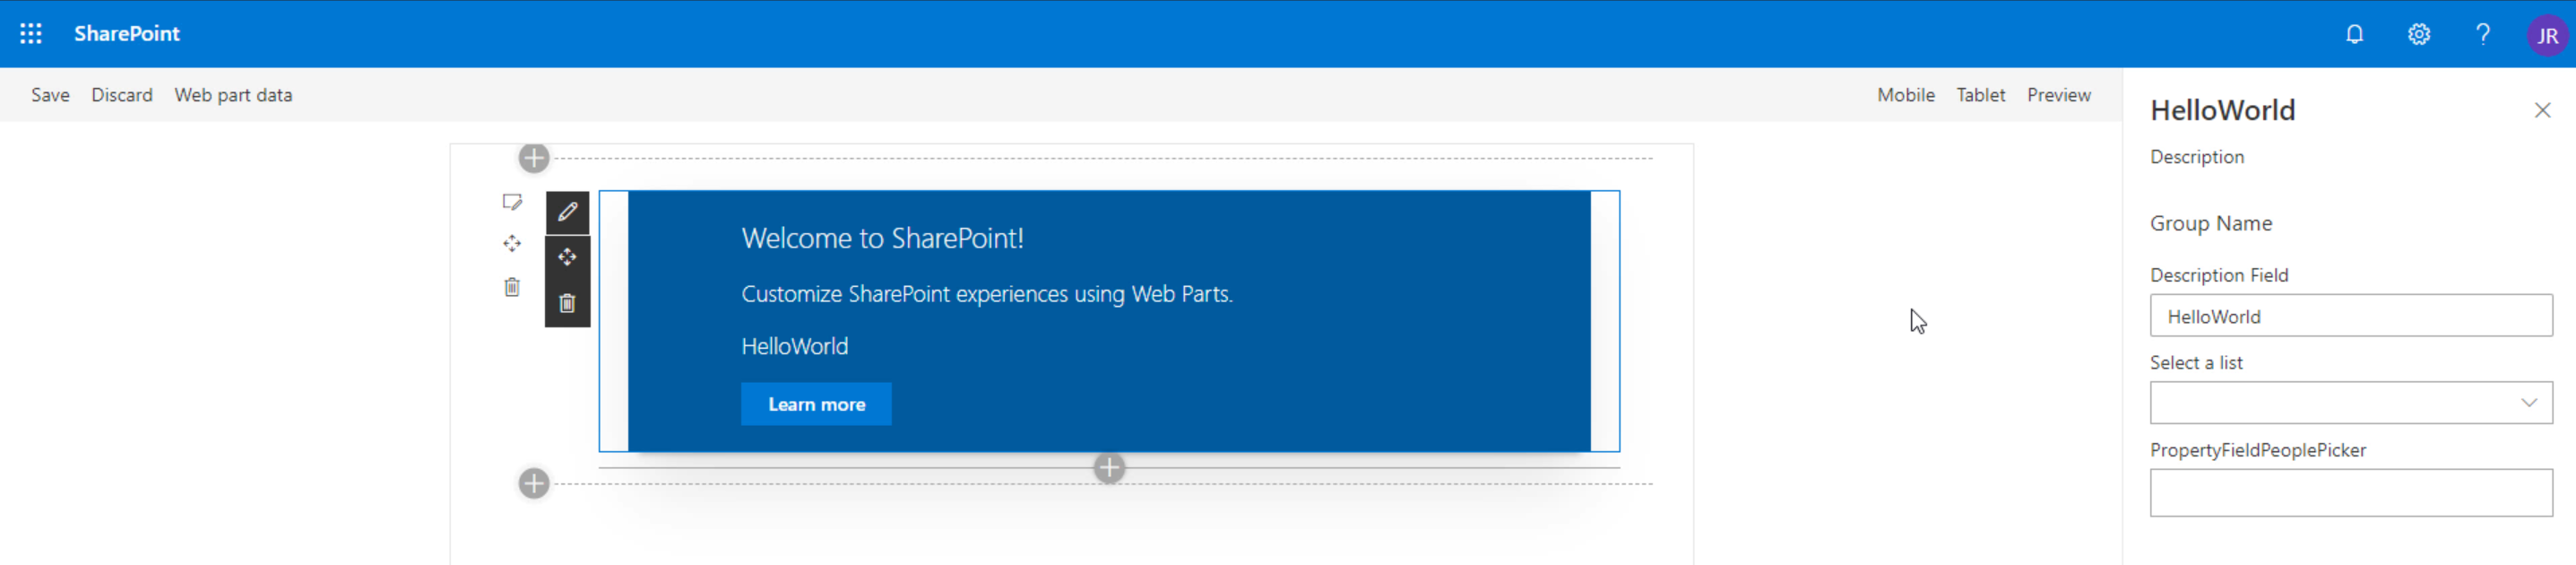The width and height of the screenshot is (2576, 565).
Task: Open Web part data
Action: click(233, 95)
